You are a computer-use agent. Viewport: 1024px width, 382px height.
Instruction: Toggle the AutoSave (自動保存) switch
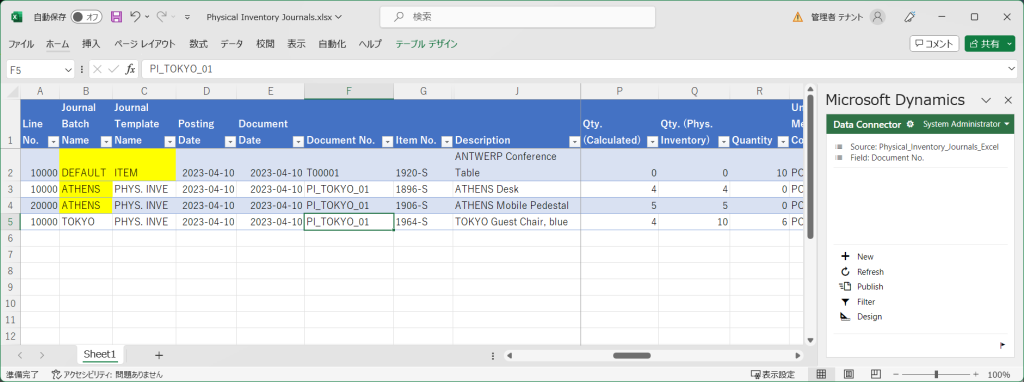tap(86, 17)
